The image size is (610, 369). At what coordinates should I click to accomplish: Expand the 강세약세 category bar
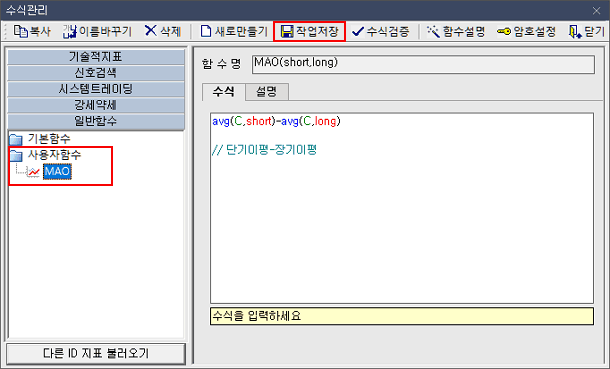(96, 105)
